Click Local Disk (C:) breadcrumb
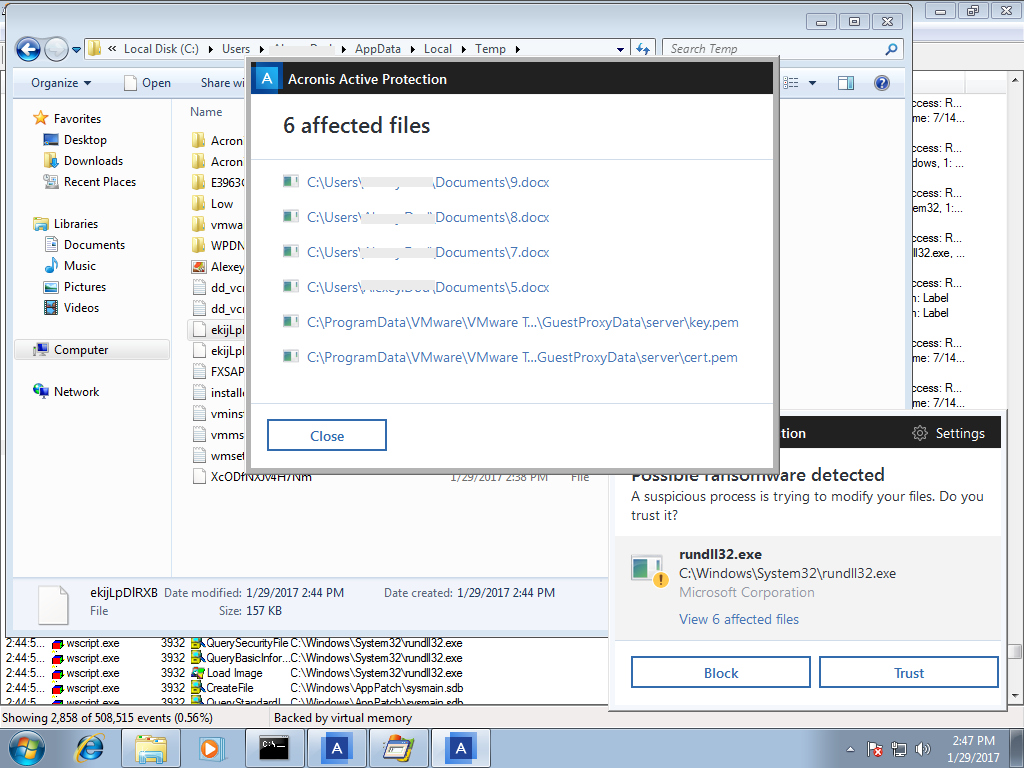1024x768 pixels. (x=161, y=49)
